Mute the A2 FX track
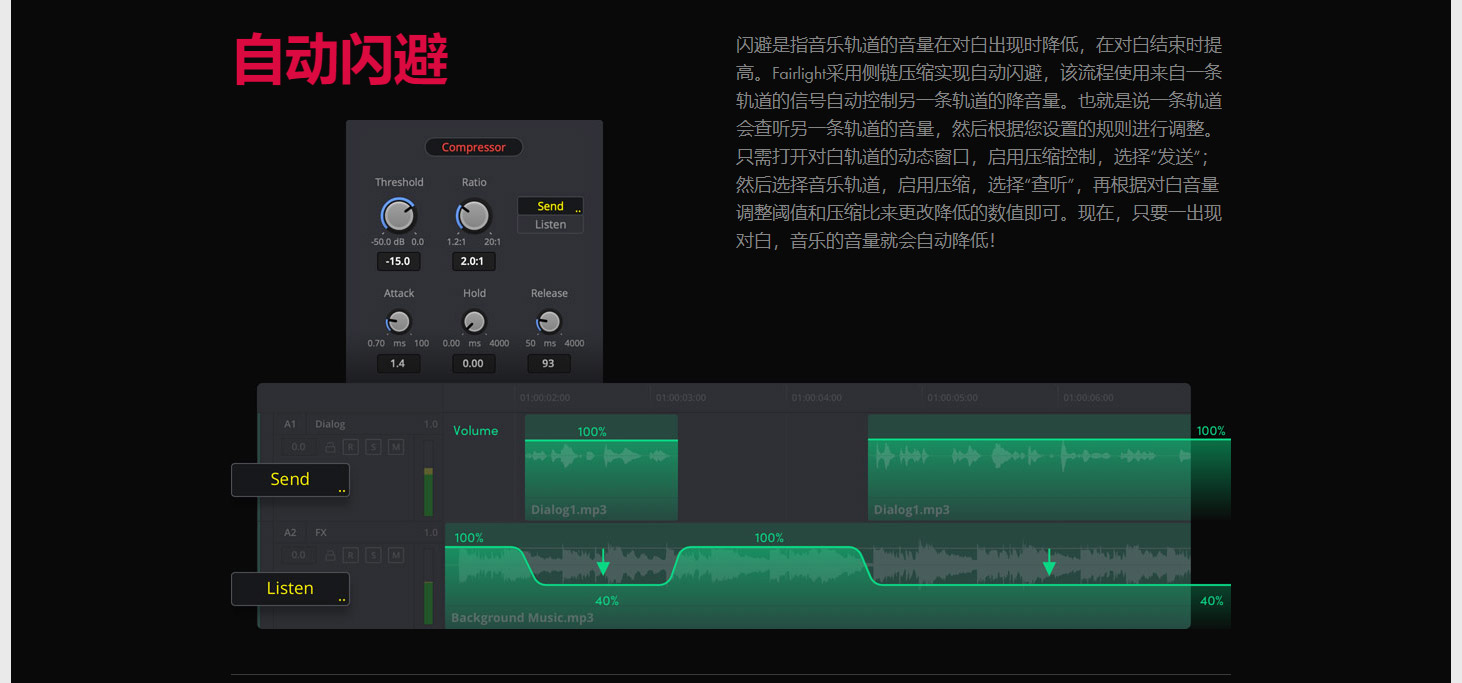This screenshot has width=1462, height=683. click(x=396, y=555)
